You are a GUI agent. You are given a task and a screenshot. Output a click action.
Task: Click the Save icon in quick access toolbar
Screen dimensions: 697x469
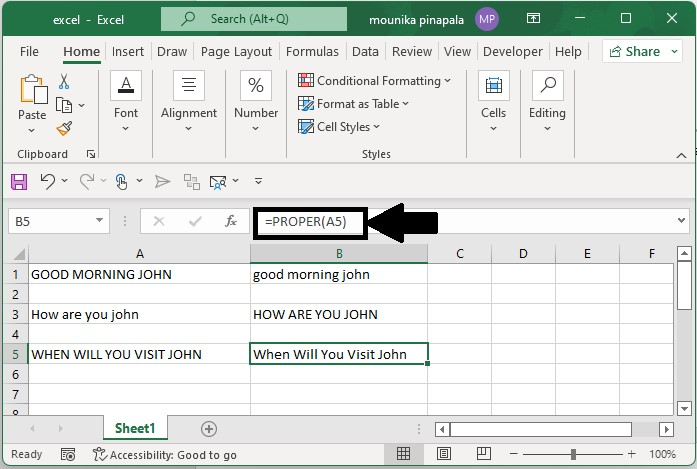tap(18, 181)
